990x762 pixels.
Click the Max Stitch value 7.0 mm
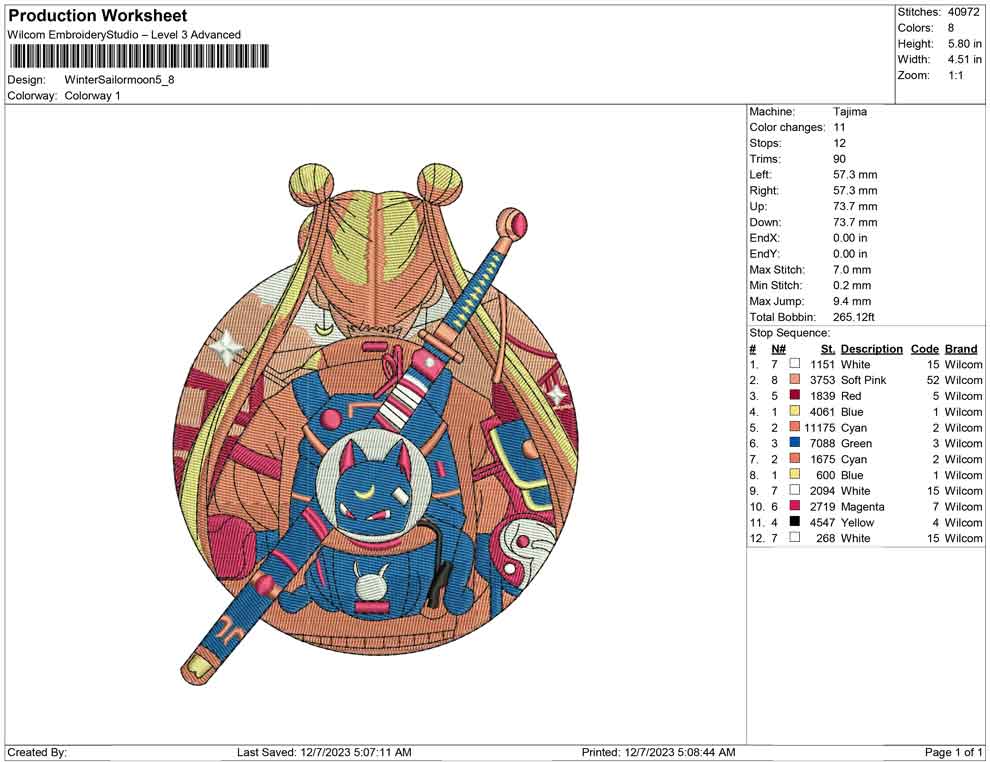coord(852,270)
